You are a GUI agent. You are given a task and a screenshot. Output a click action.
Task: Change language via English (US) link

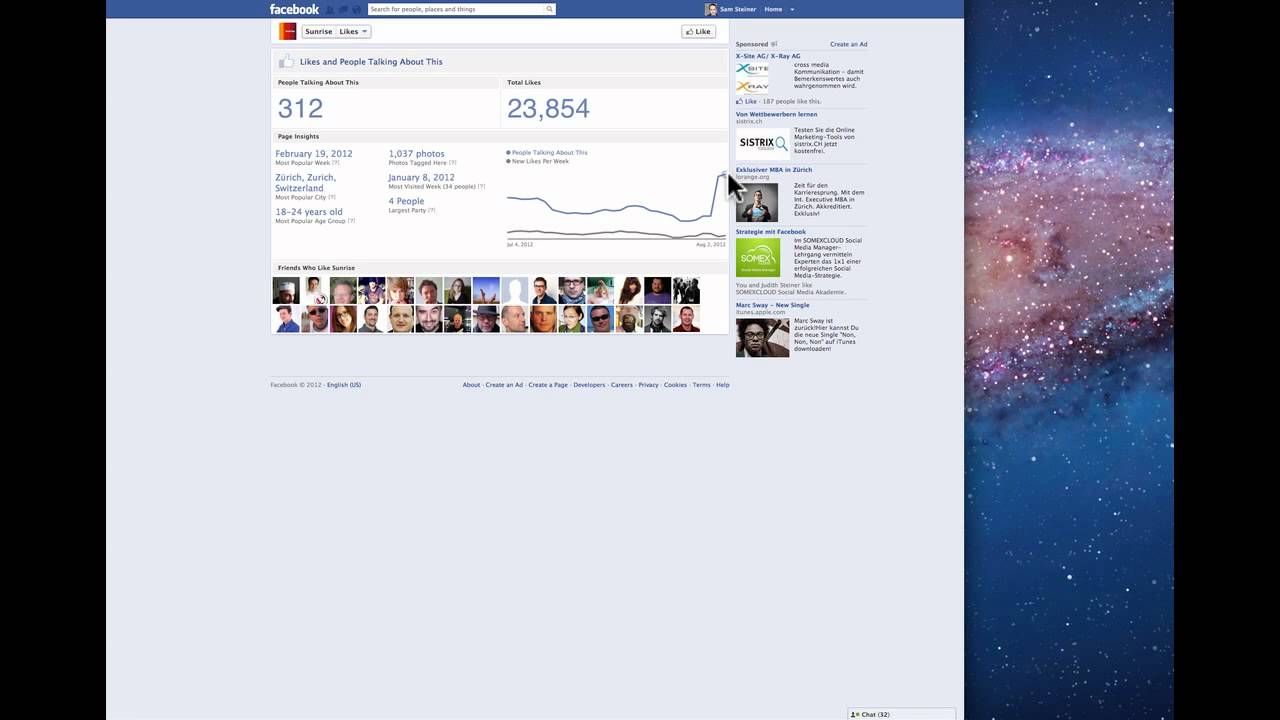click(344, 385)
